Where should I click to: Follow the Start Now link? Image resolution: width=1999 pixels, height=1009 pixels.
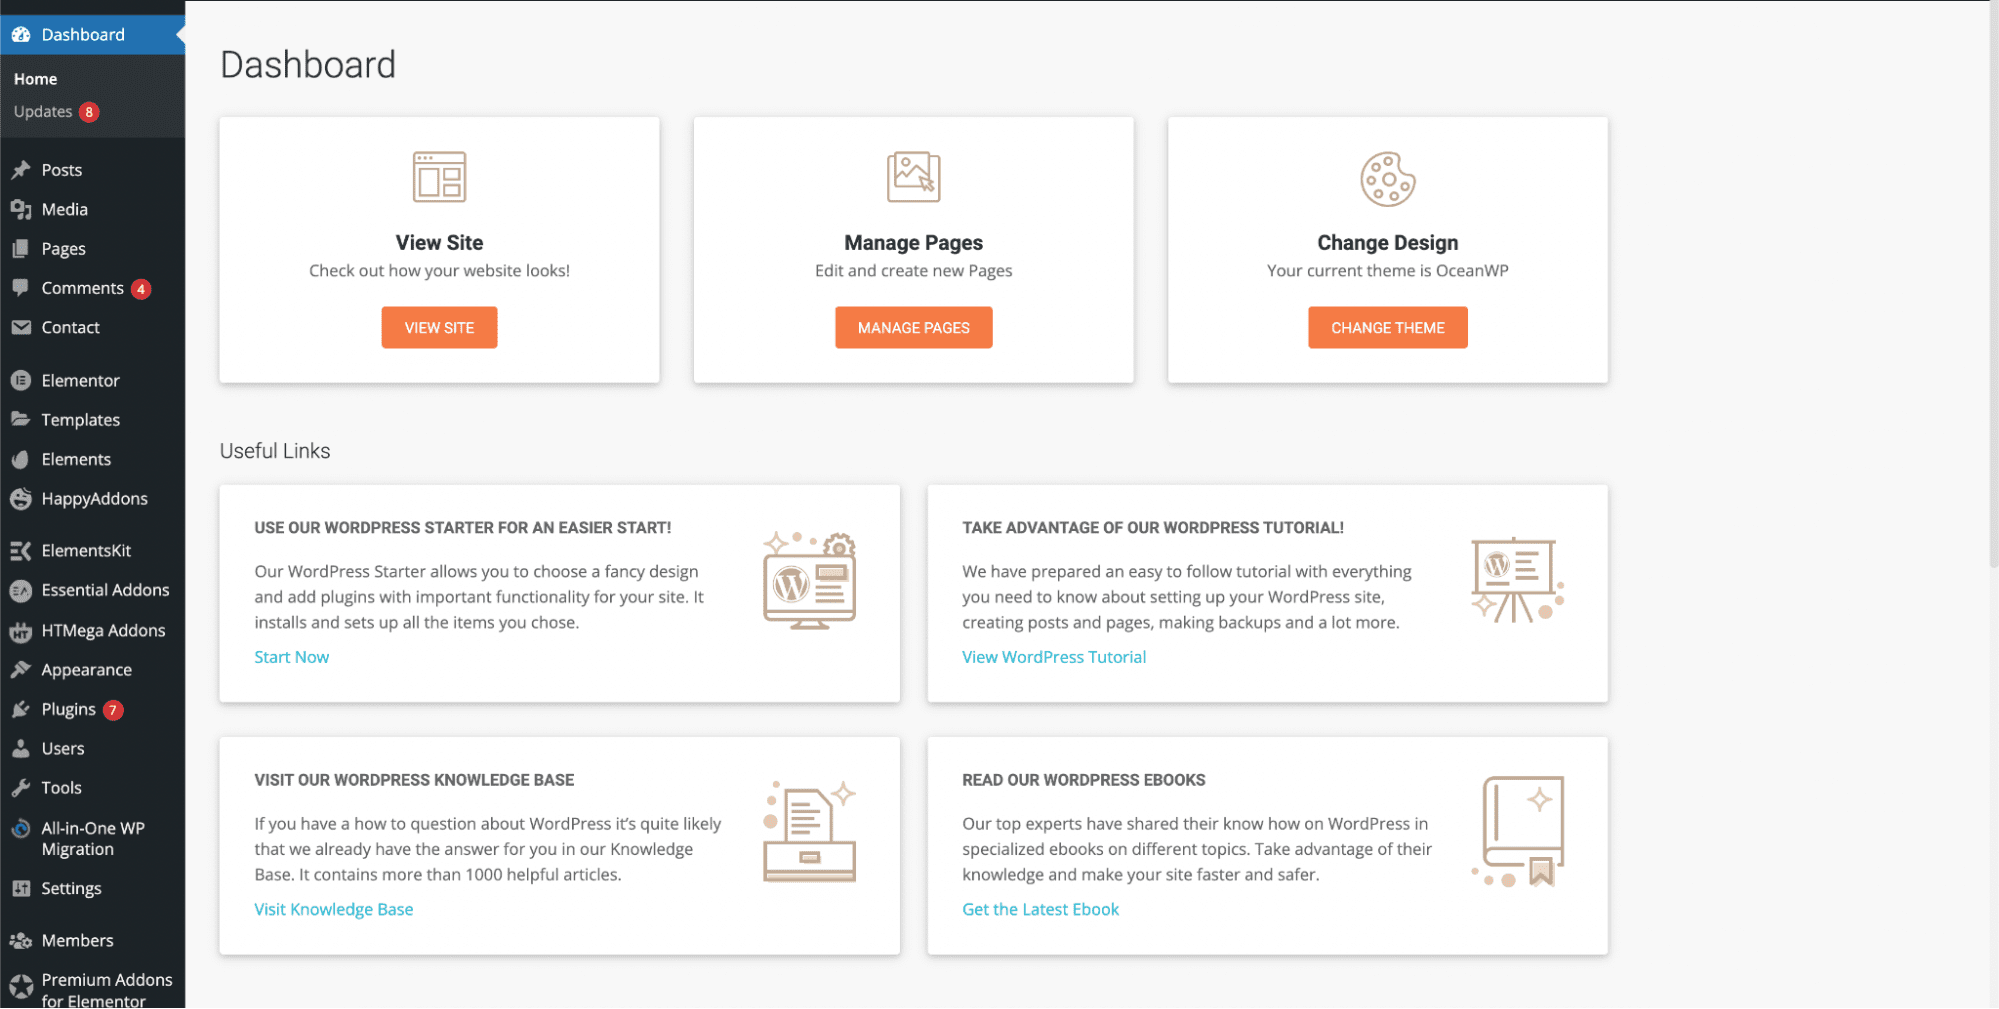pos(291,657)
